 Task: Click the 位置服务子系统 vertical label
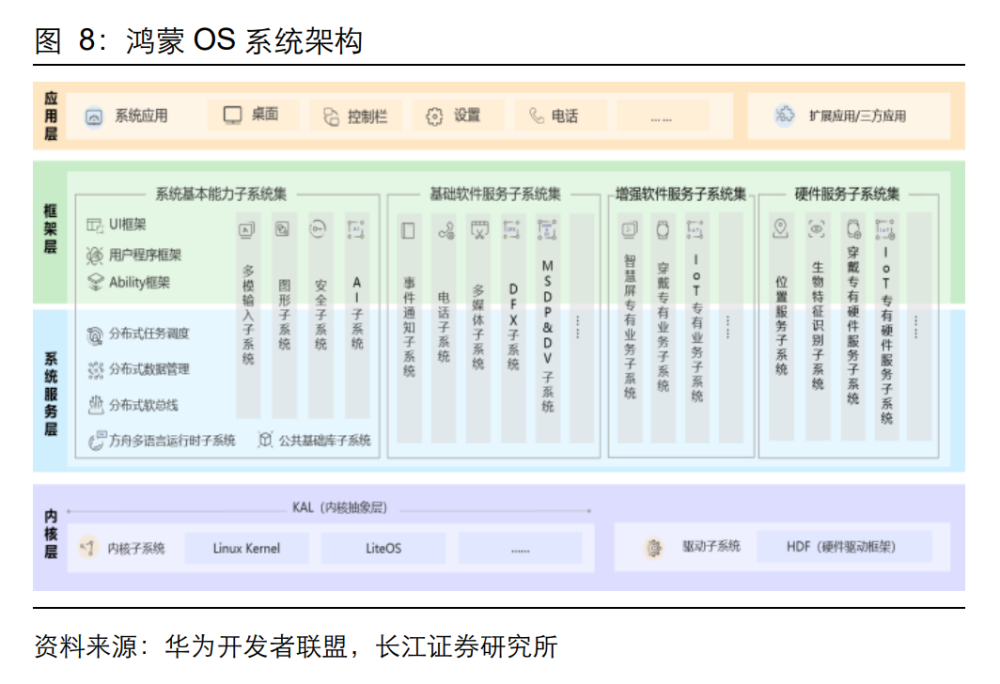click(x=781, y=326)
